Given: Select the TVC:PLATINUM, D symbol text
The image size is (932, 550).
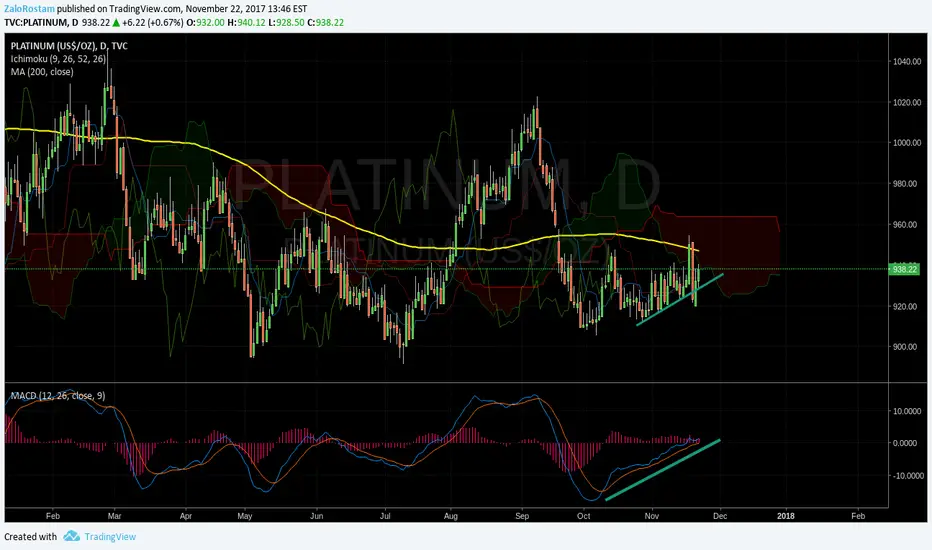Looking at the screenshot, I should 41,23.
